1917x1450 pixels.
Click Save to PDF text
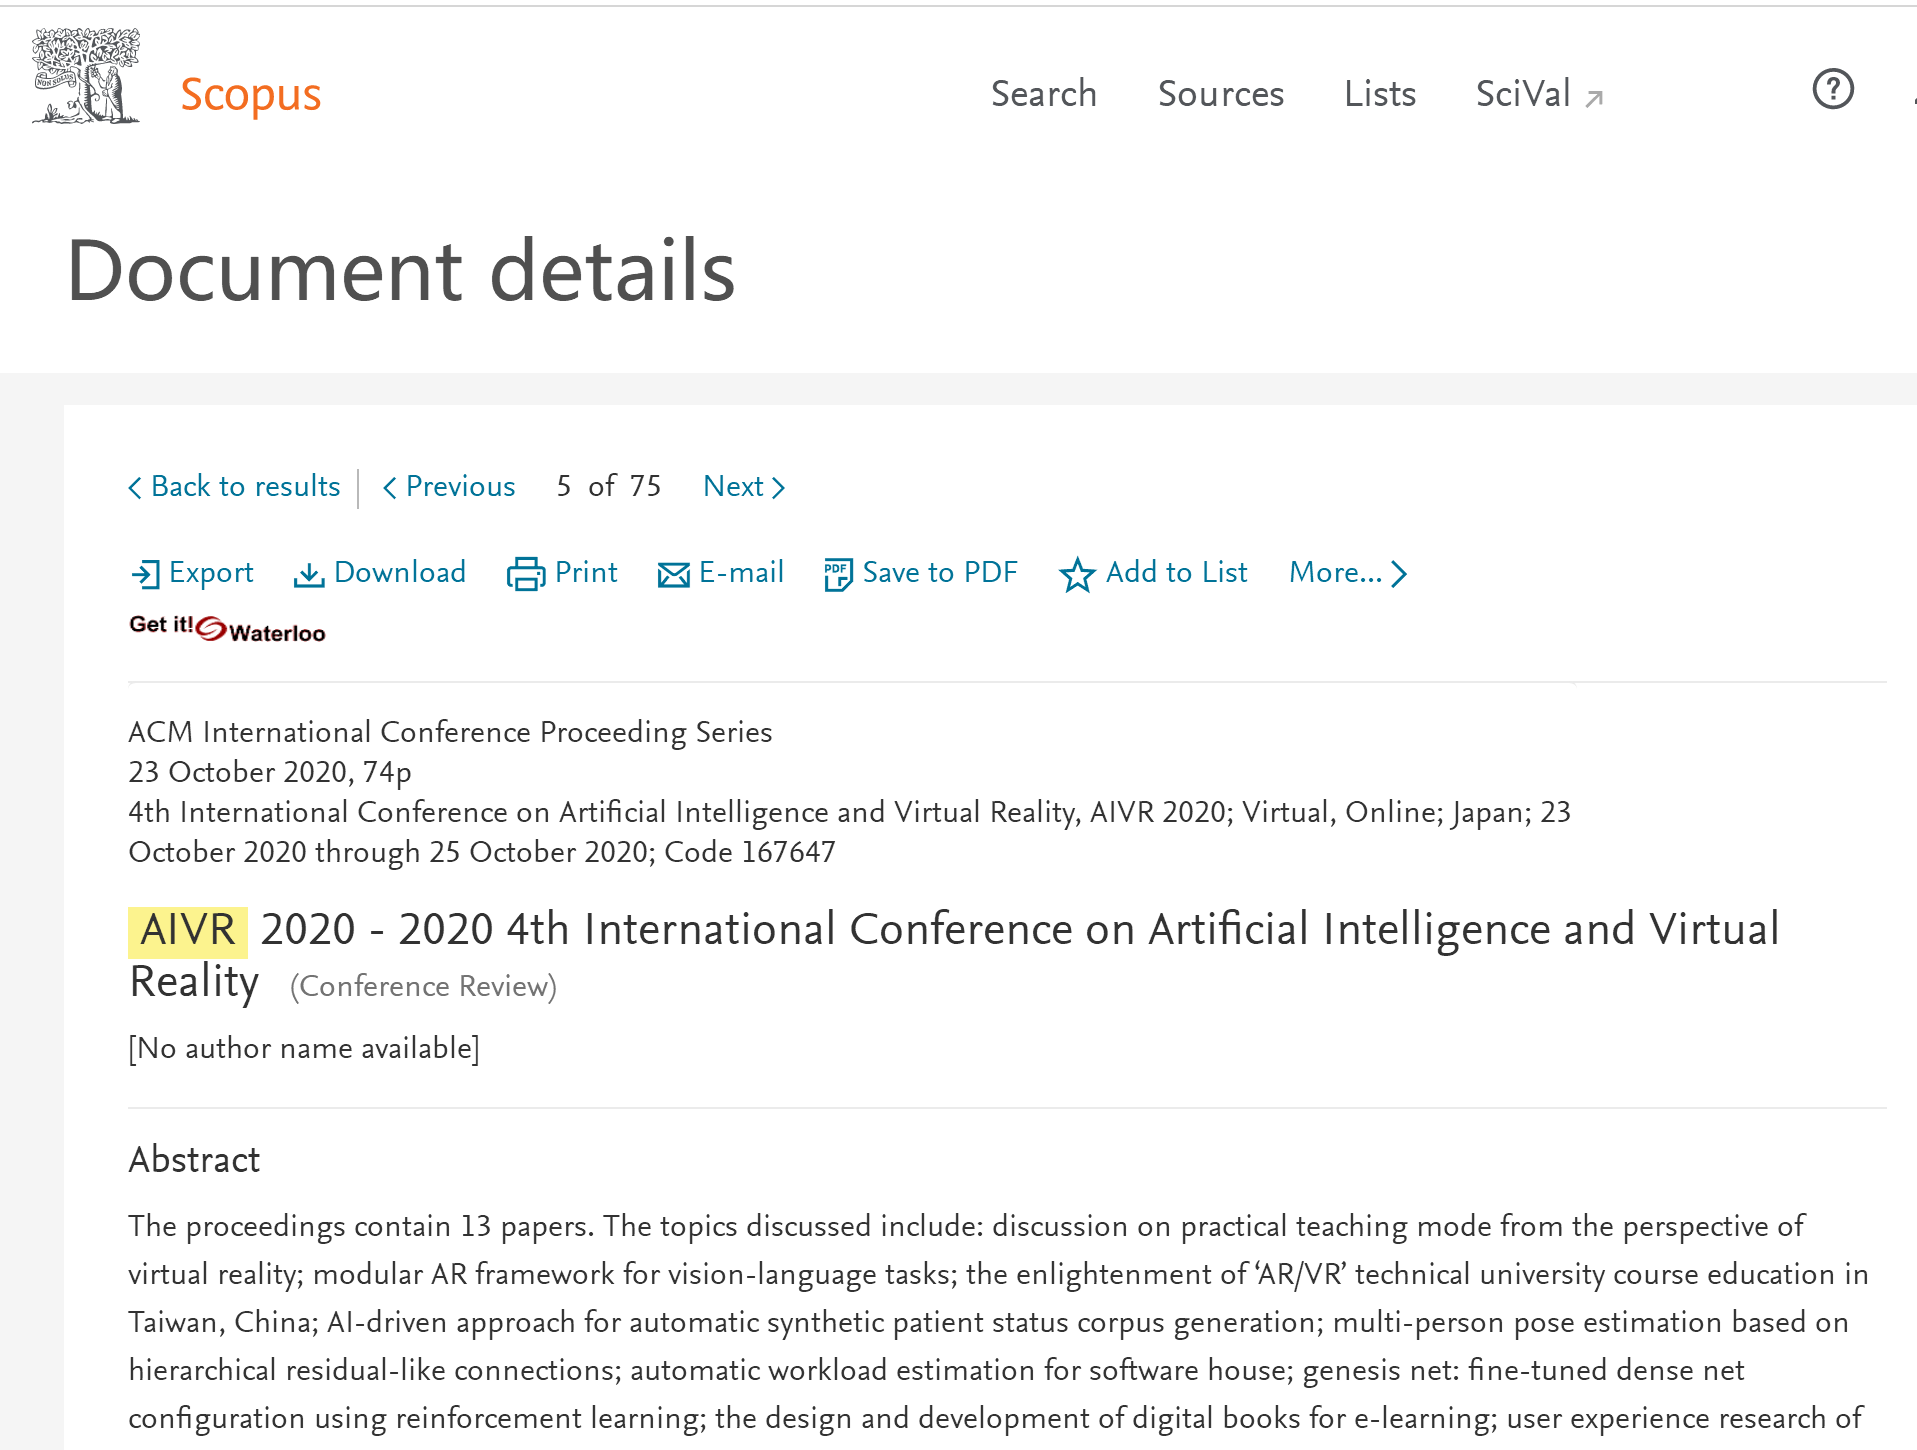940,573
